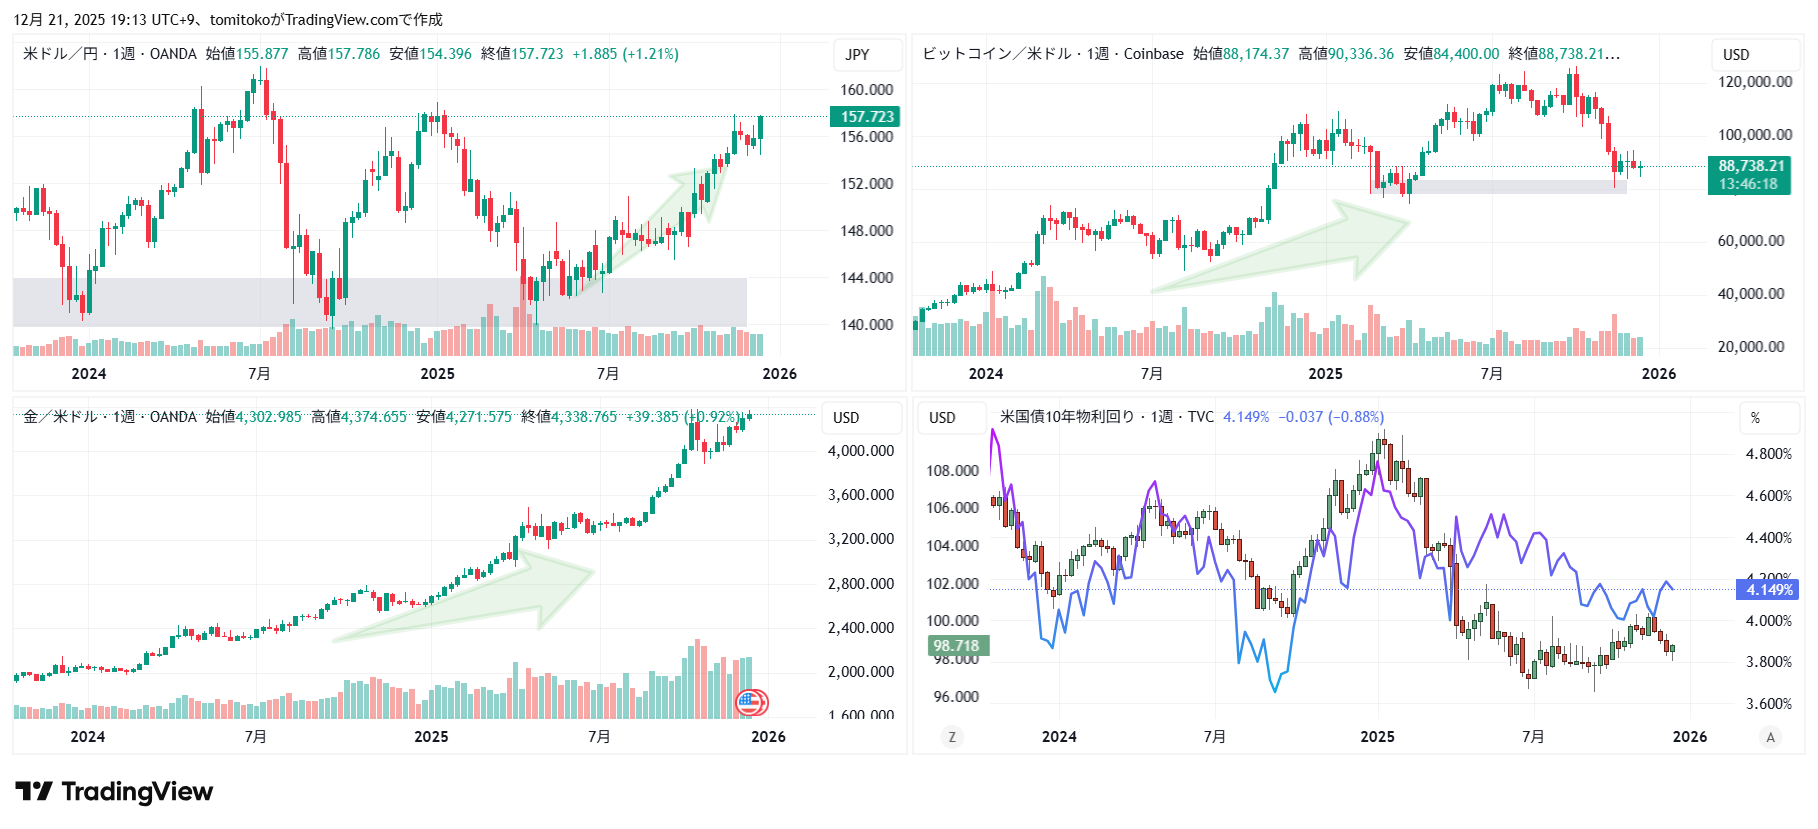
Task: Click the TradingView logo
Action: click(114, 792)
